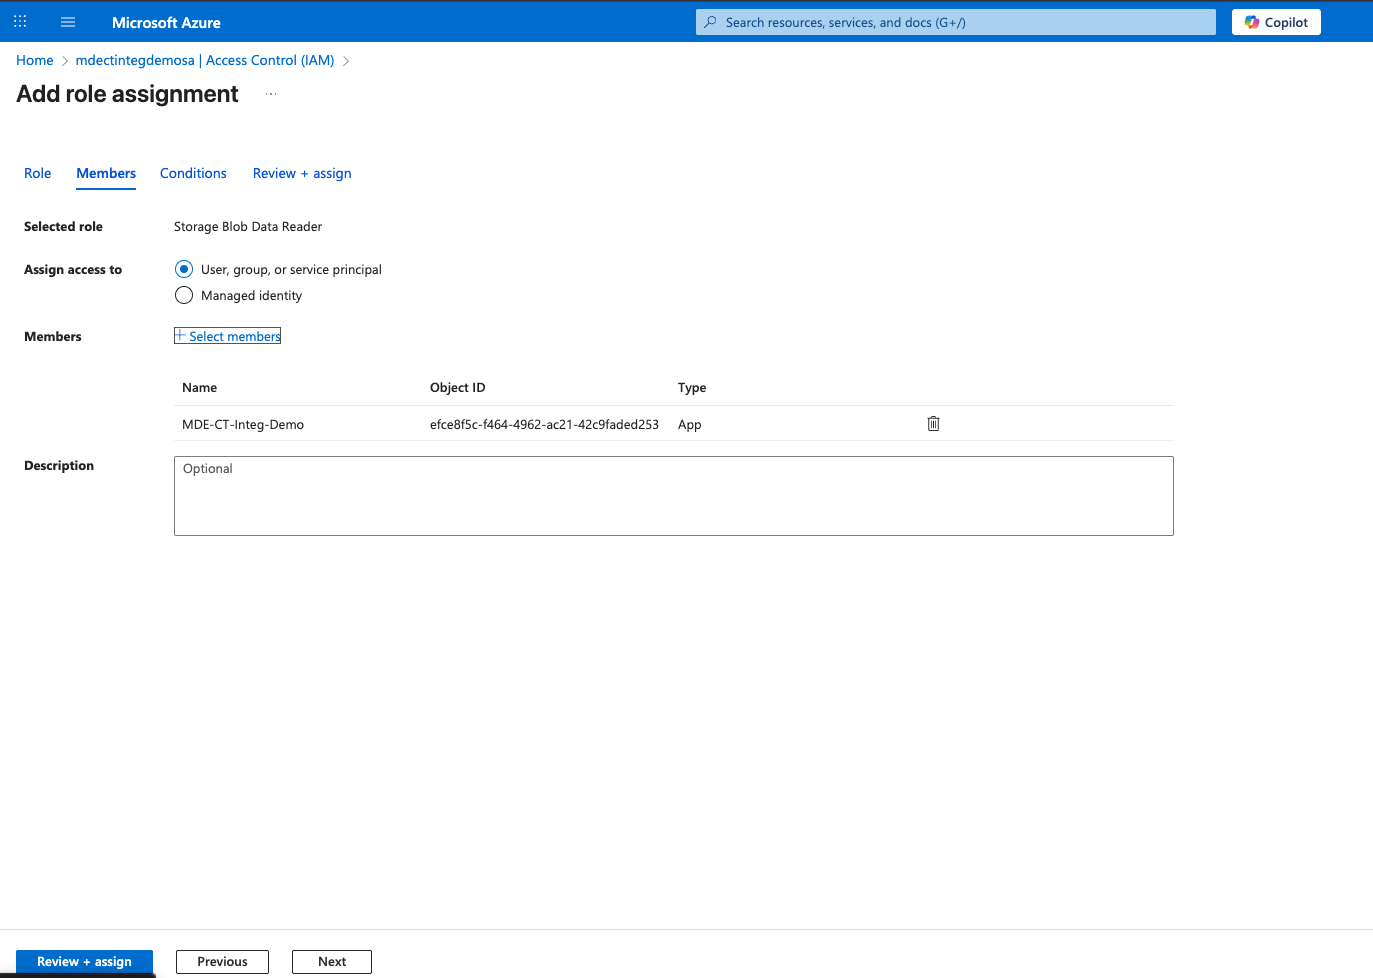
Task: Click the search magnifier icon
Action: pos(711,22)
